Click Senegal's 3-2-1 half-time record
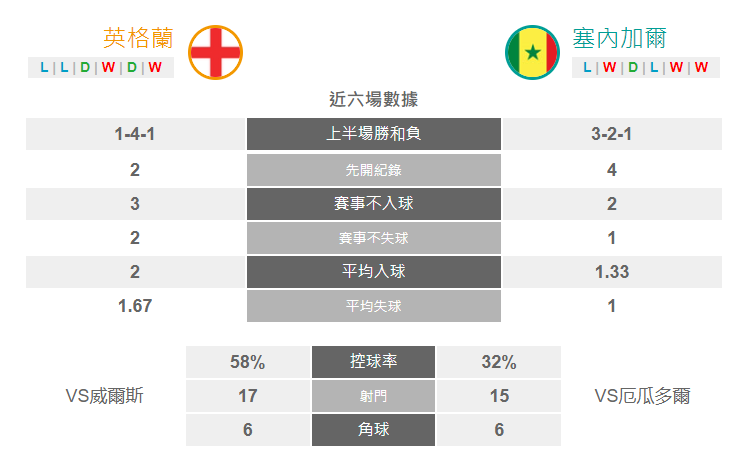Viewport: 752px width, 461px height. click(x=611, y=134)
